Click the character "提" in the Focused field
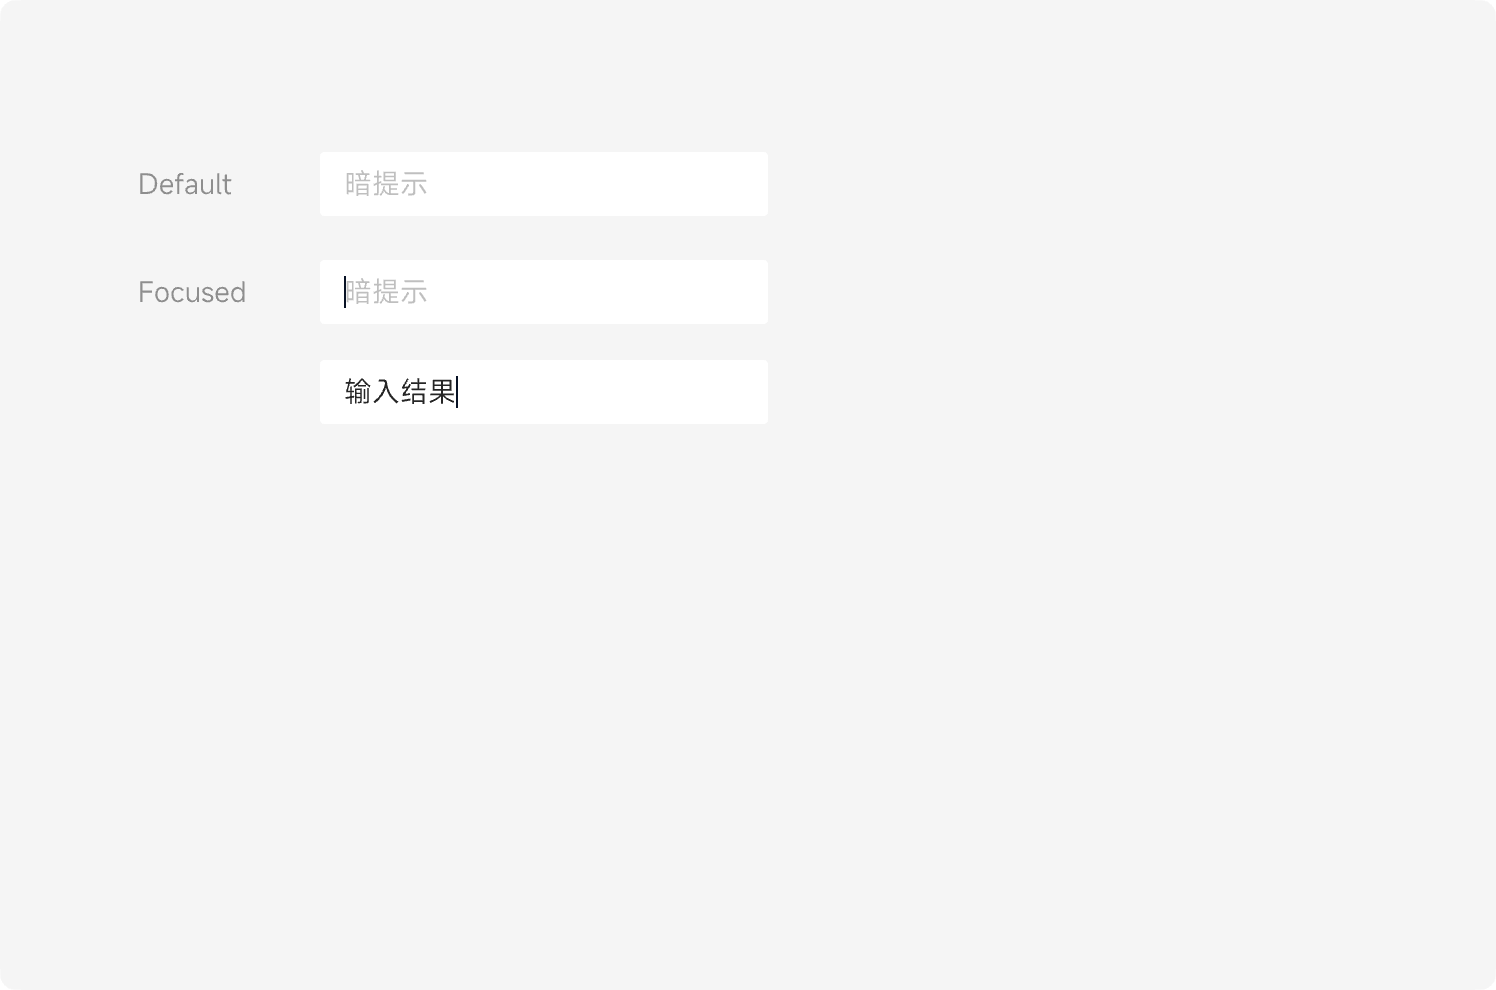 [386, 292]
